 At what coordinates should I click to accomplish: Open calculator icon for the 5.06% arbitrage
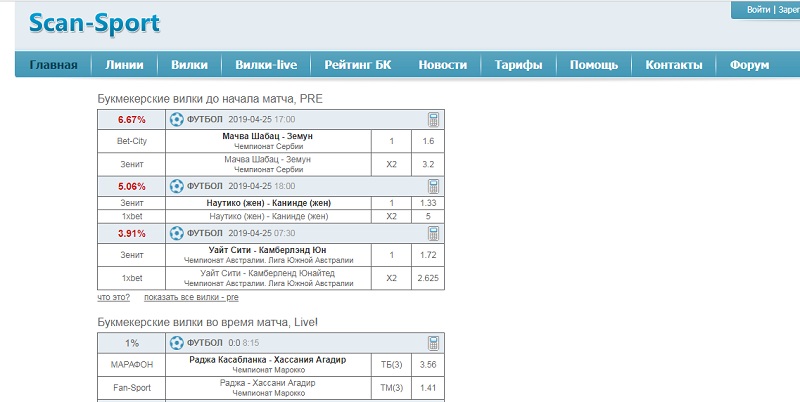pos(433,186)
